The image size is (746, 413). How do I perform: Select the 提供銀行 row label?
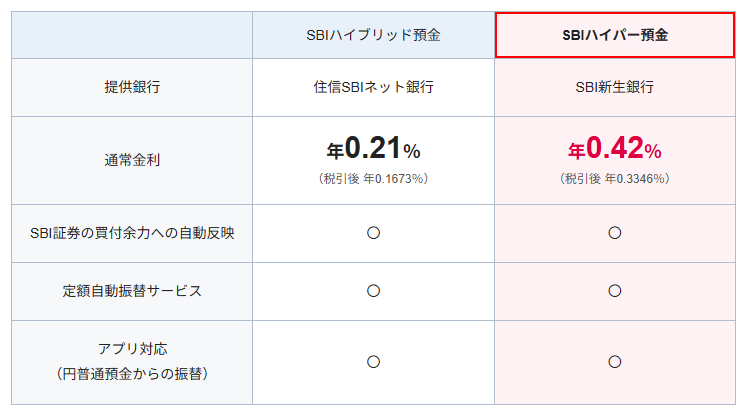click(132, 87)
